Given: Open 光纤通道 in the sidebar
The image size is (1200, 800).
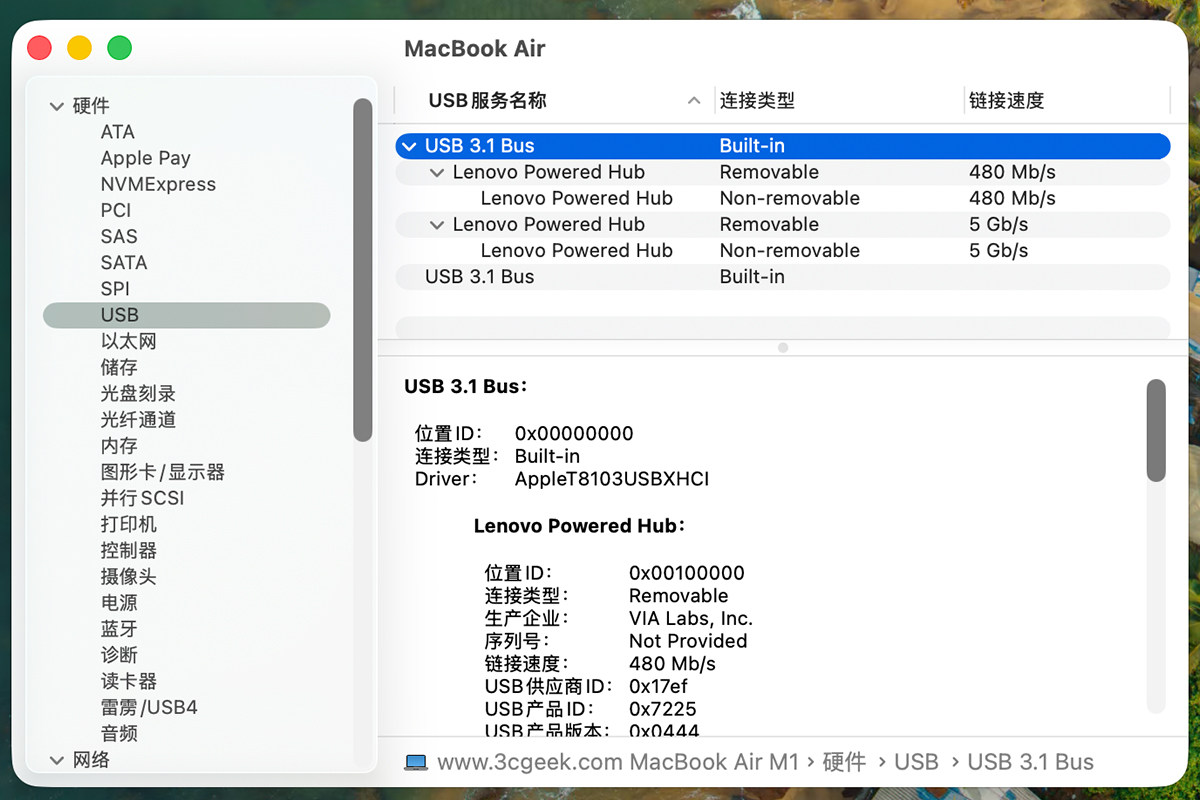Looking at the screenshot, I should 138,419.
